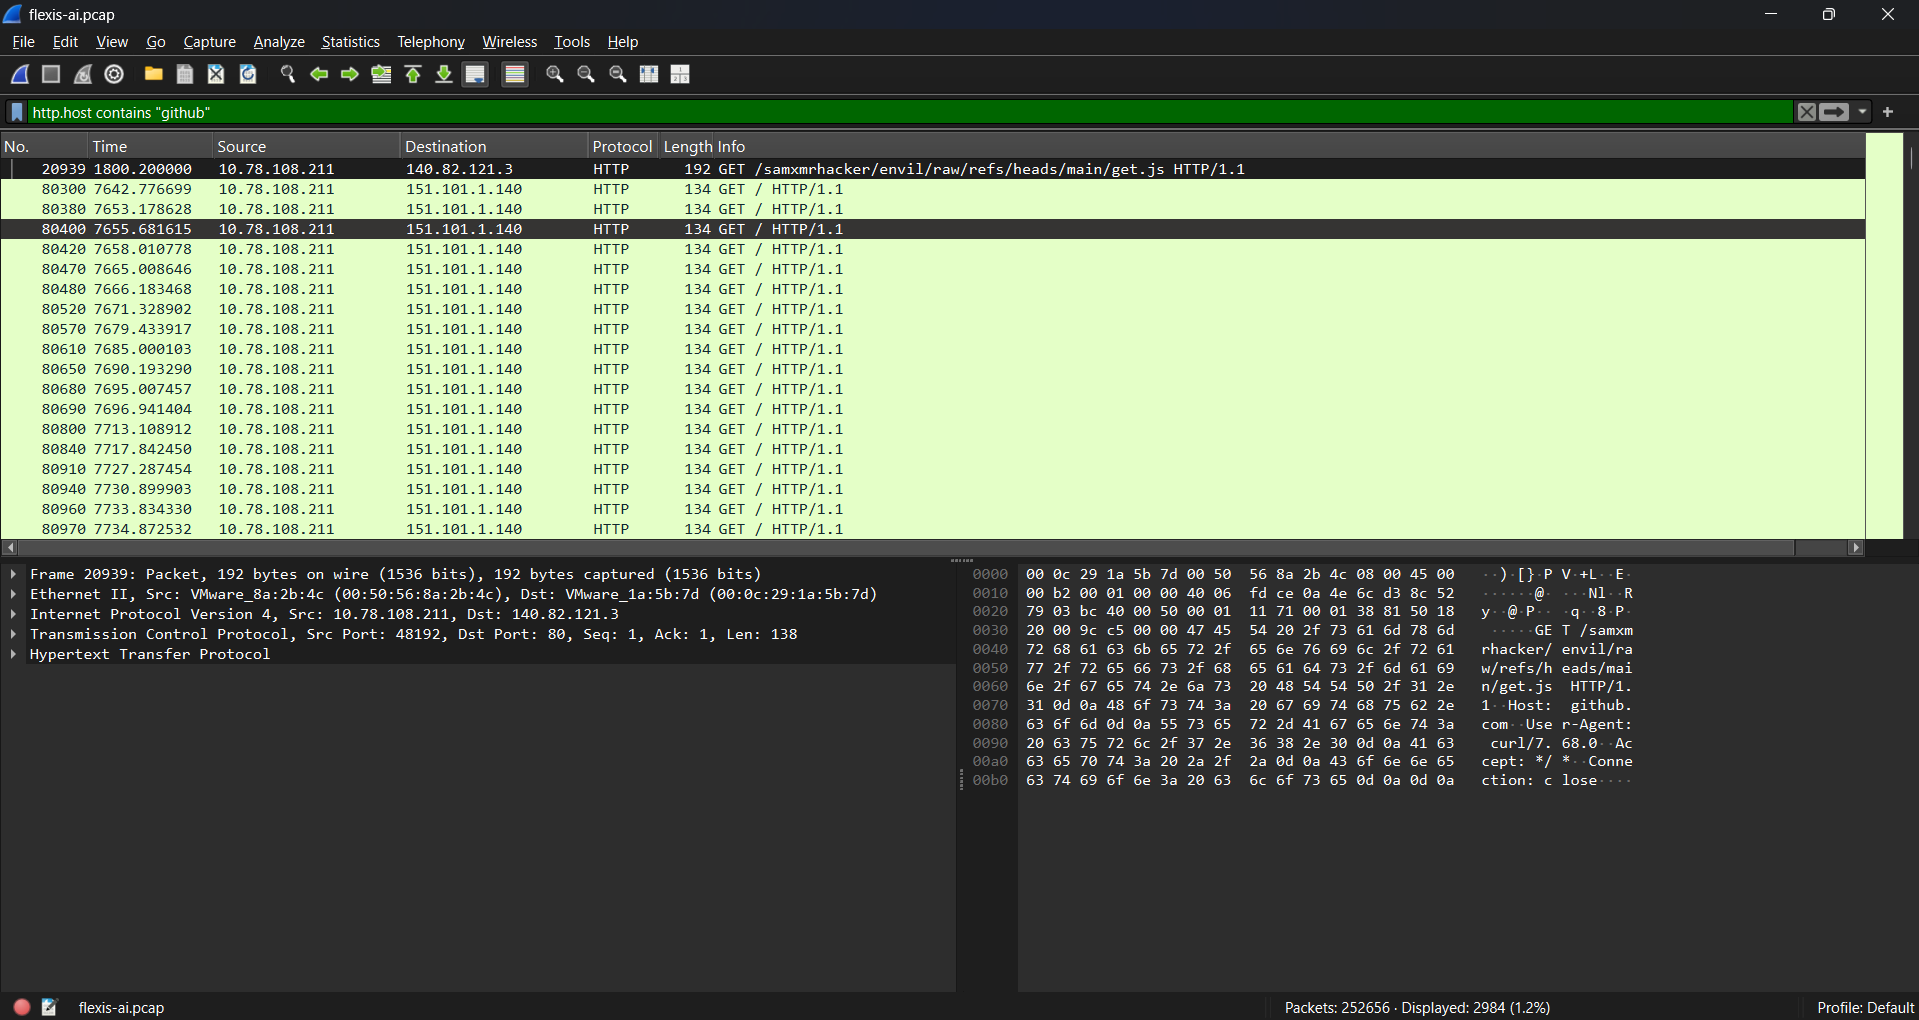Sort by the Time column header
The image size is (1919, 1020).
tap(150, 146)
